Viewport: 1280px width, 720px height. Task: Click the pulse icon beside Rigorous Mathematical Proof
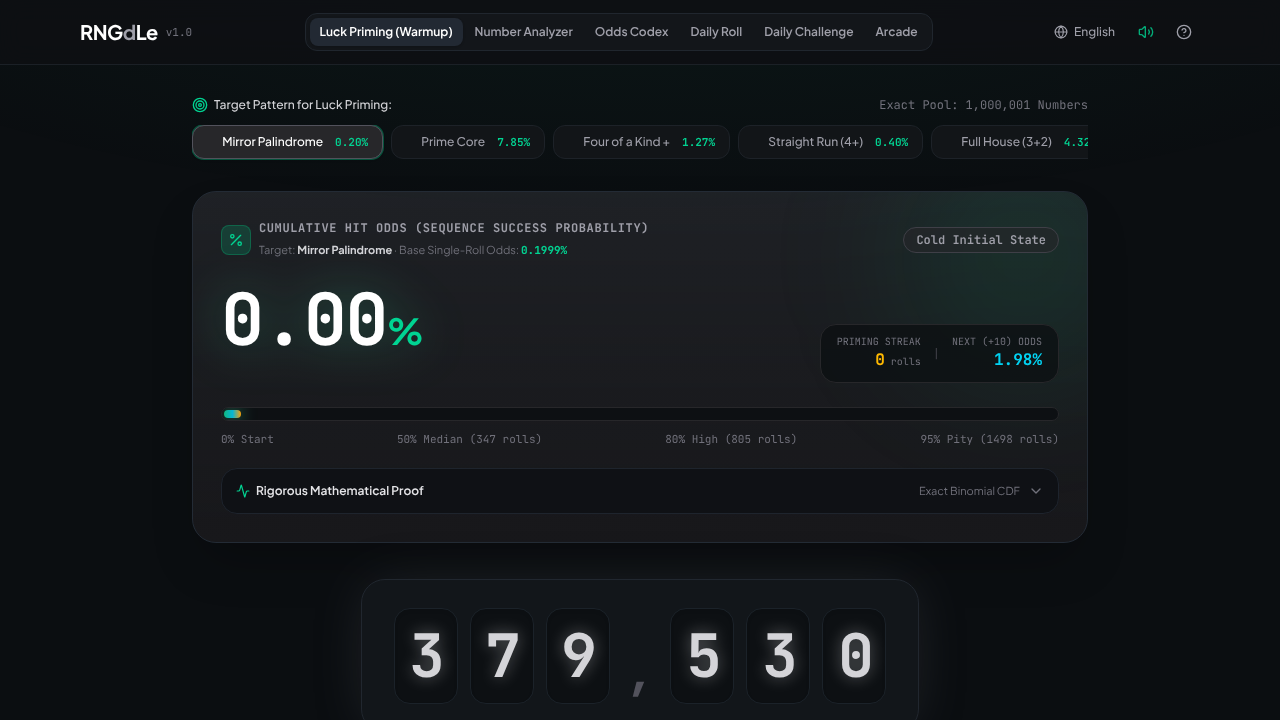tap(243, 491)
